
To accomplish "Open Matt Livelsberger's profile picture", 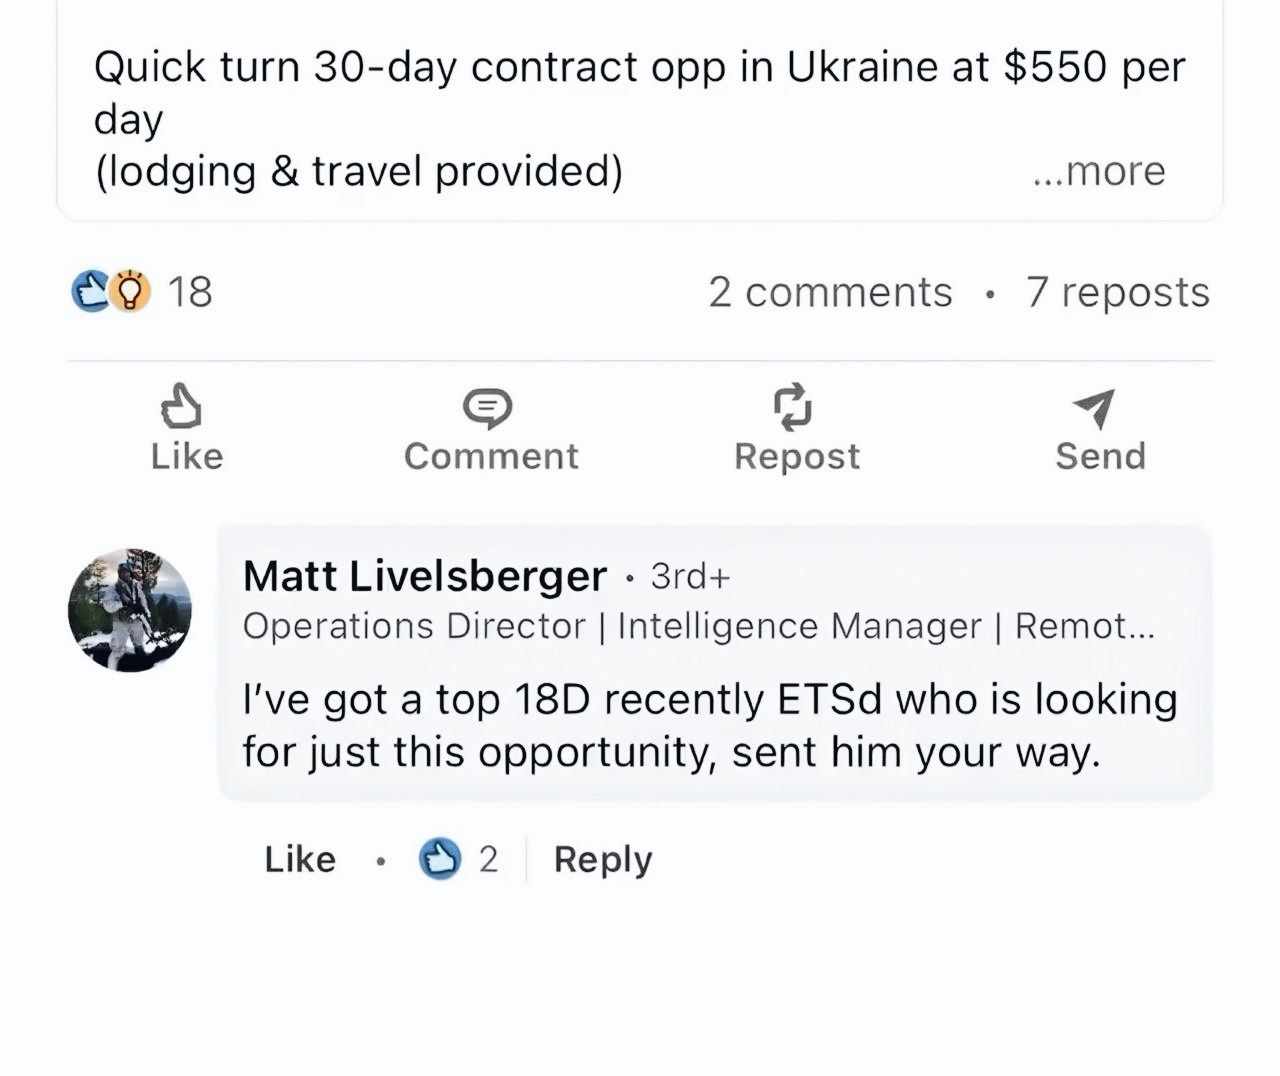I will [130, 609].
